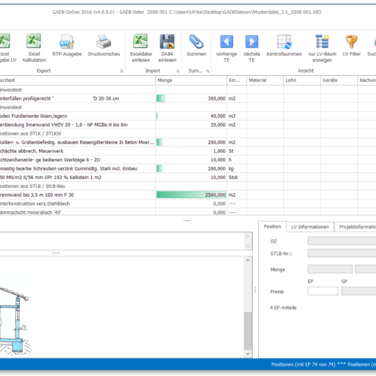
Task: Click the text box scroll down arrow
Action: coord(248,246)
